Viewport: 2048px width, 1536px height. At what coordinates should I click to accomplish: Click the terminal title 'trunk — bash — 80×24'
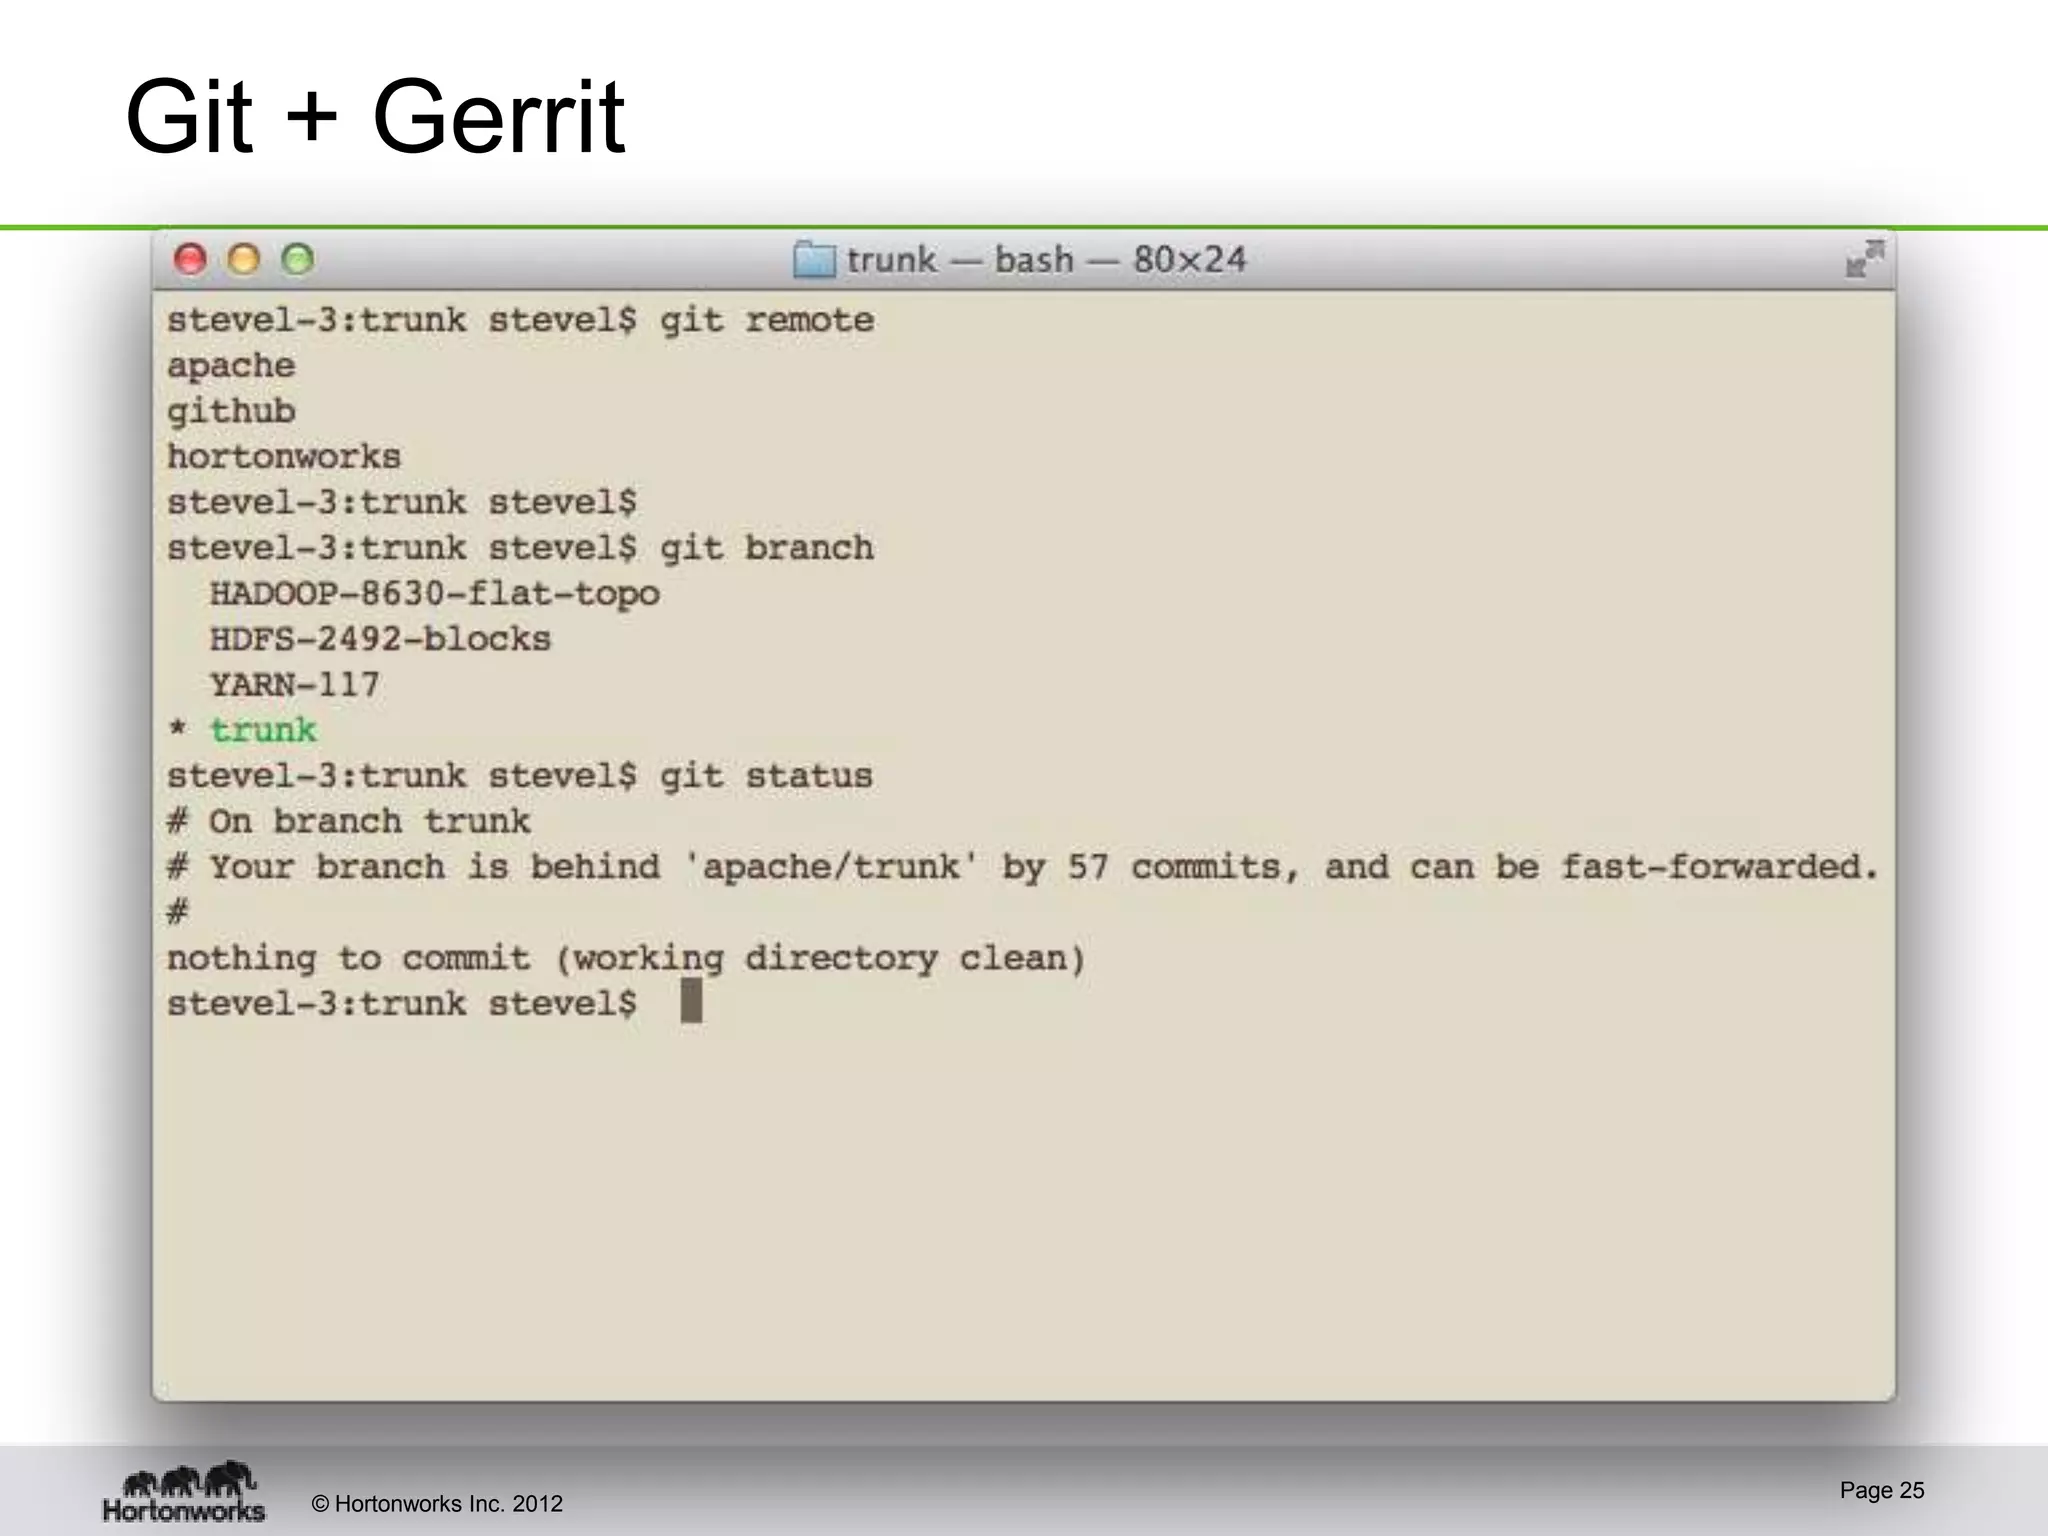(x=1046, y=260)
